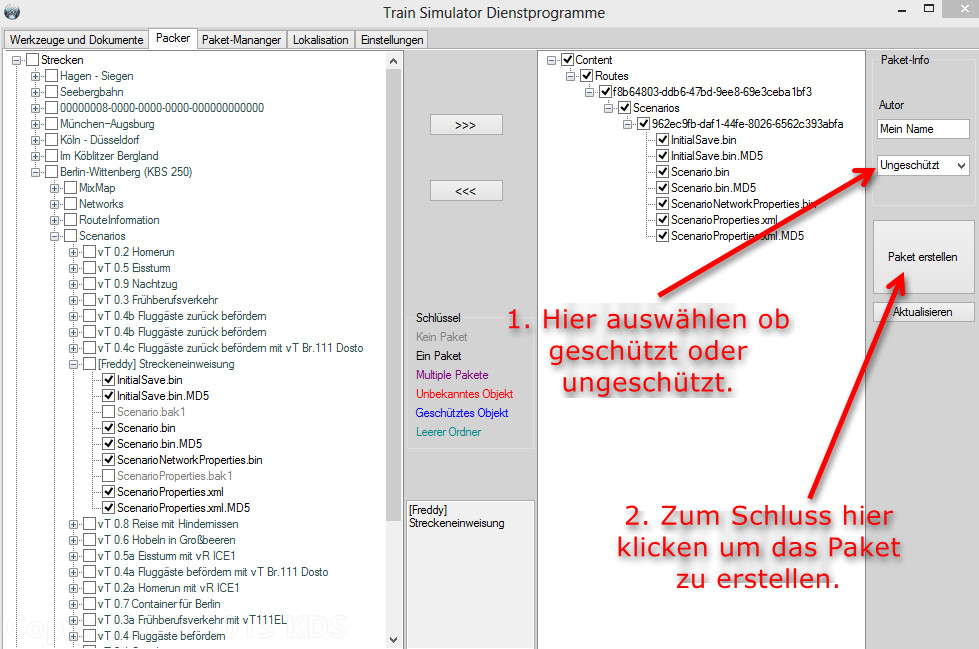The width and height of the screenshot is (979, 649).
Task: Switch to the Paket-Mananger tab
Action: 242,40
